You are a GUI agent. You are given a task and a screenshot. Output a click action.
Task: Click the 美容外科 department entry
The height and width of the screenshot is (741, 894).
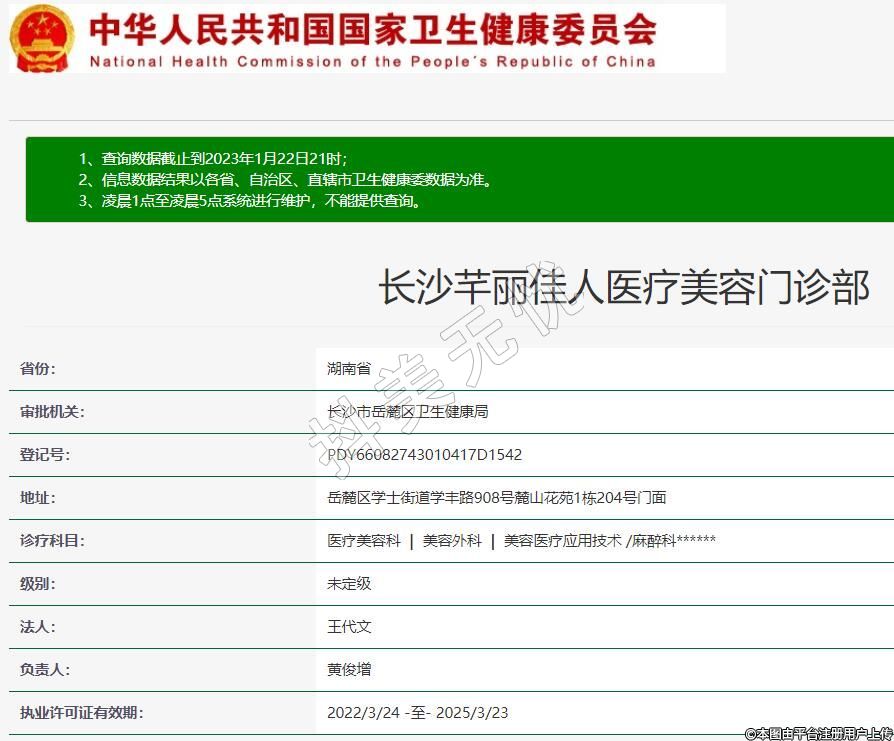click(452, 540)
